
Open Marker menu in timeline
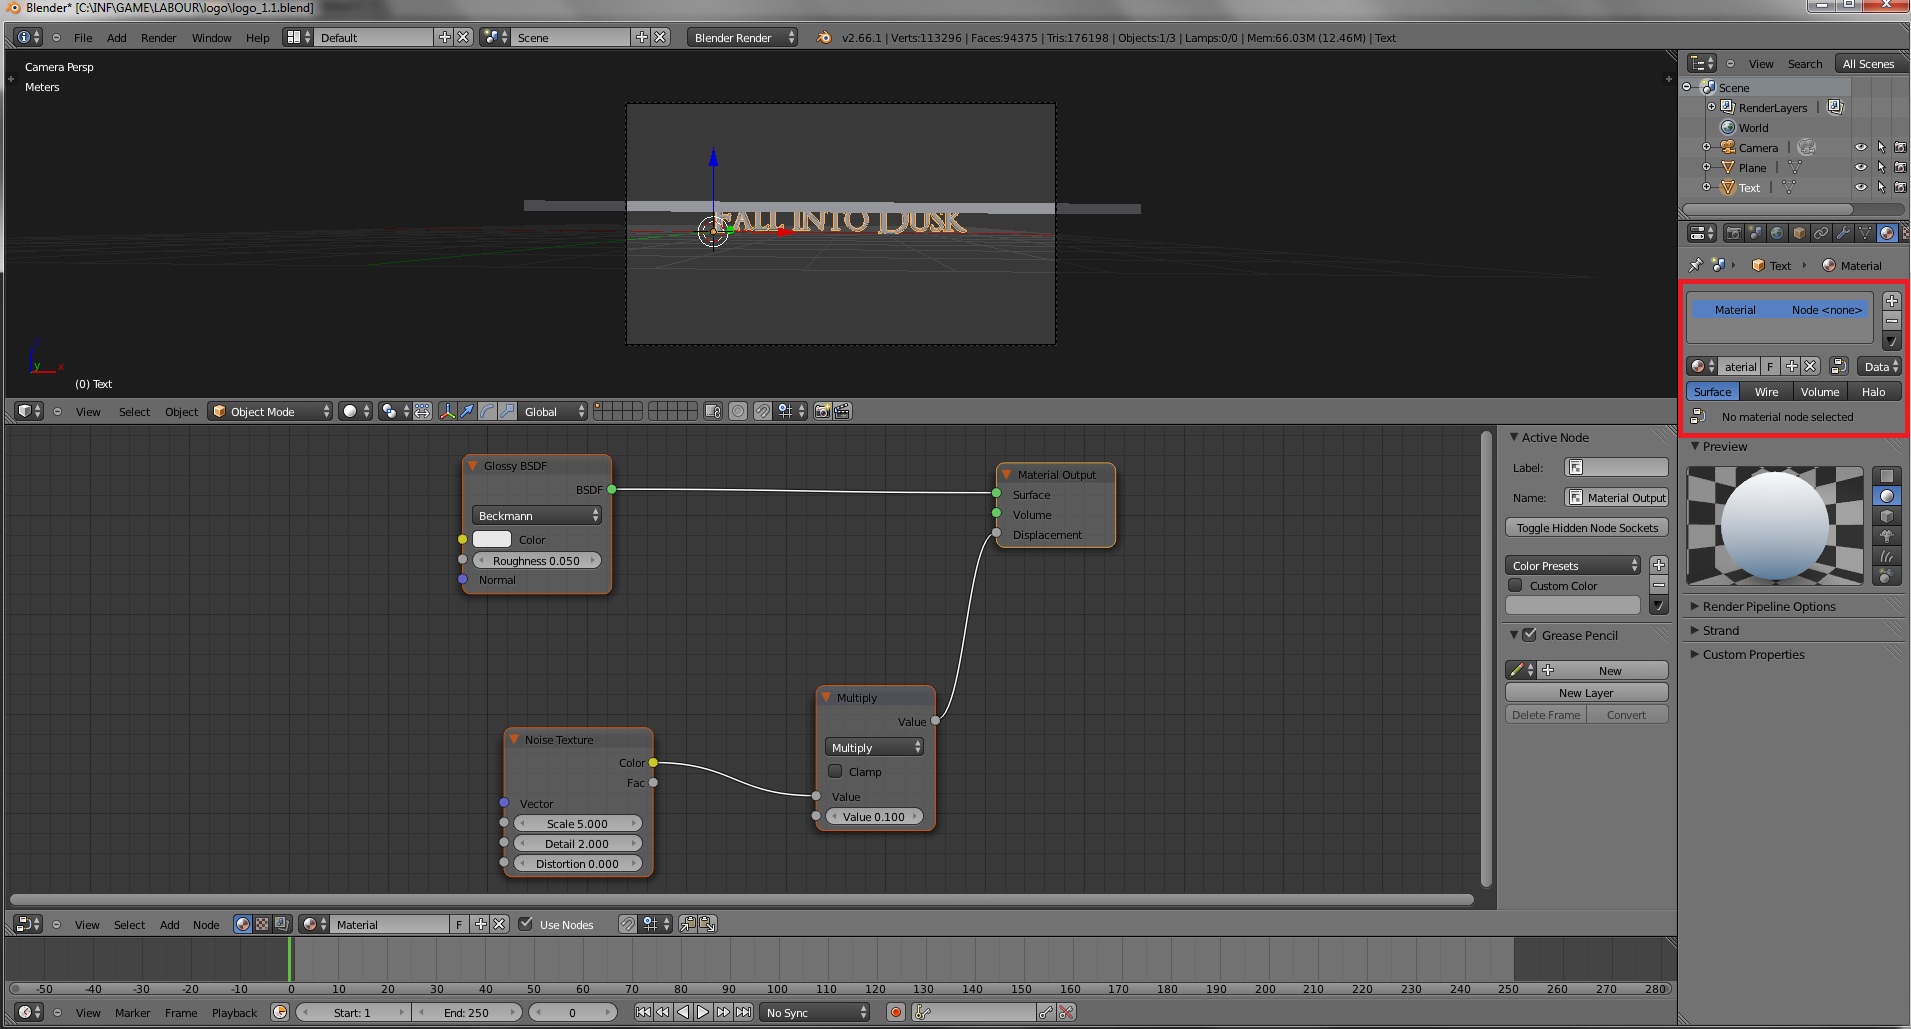coord(132,1012)
